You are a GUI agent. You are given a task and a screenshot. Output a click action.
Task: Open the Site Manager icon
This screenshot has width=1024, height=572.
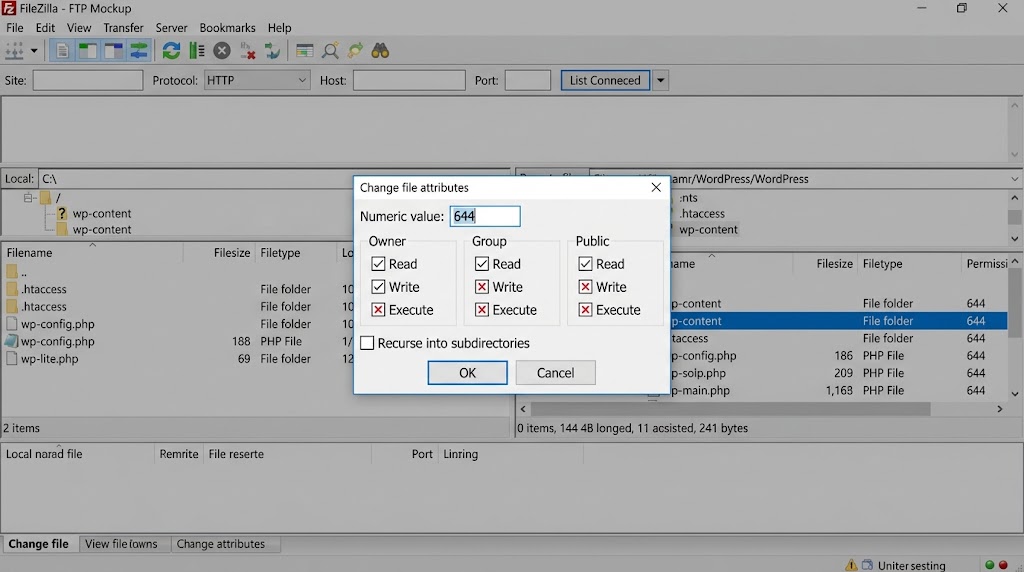pyautogui.click(x=14, y=50)
